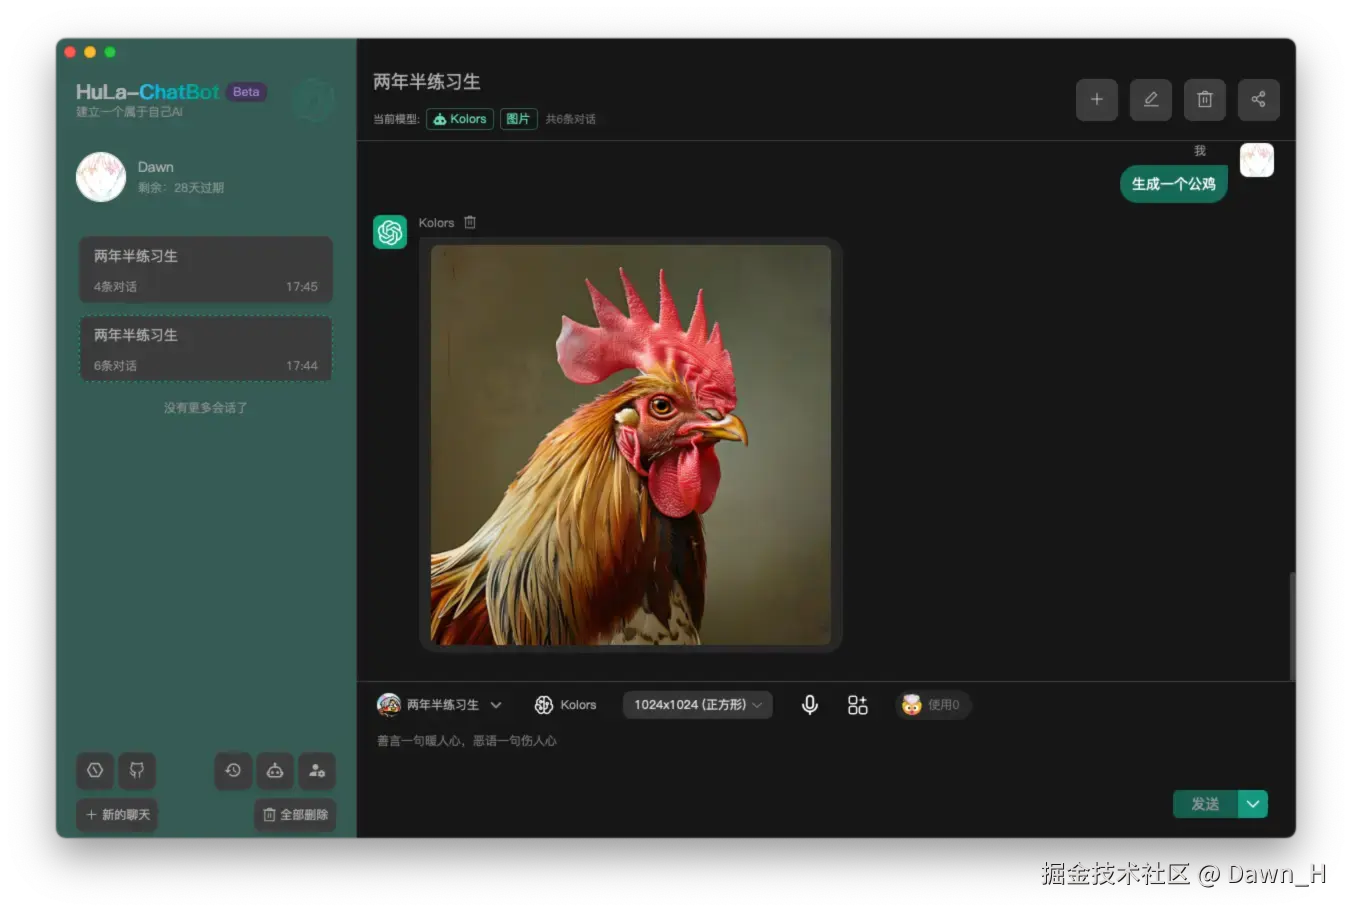Select the 两年半练习生 chat with 4条对话
Screen dimensions: 1352x912
[206, 270]
